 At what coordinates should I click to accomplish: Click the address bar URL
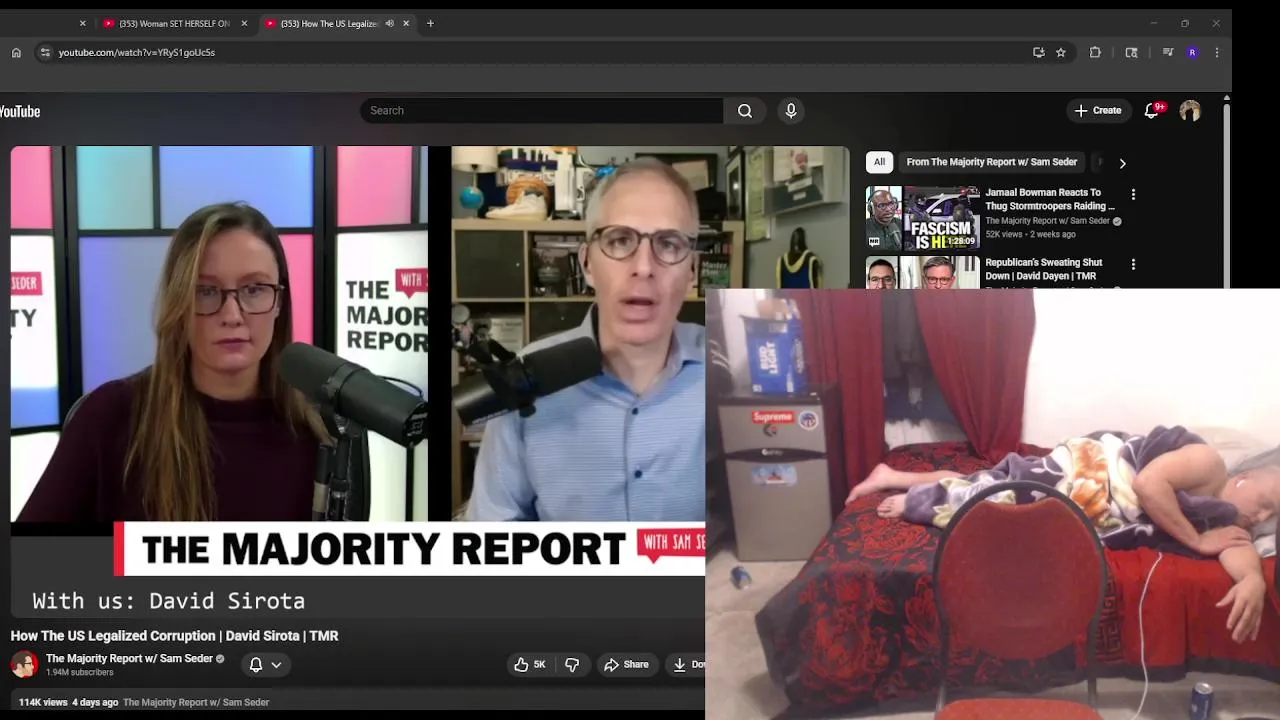pyautogui.click(x=136, y=52)
